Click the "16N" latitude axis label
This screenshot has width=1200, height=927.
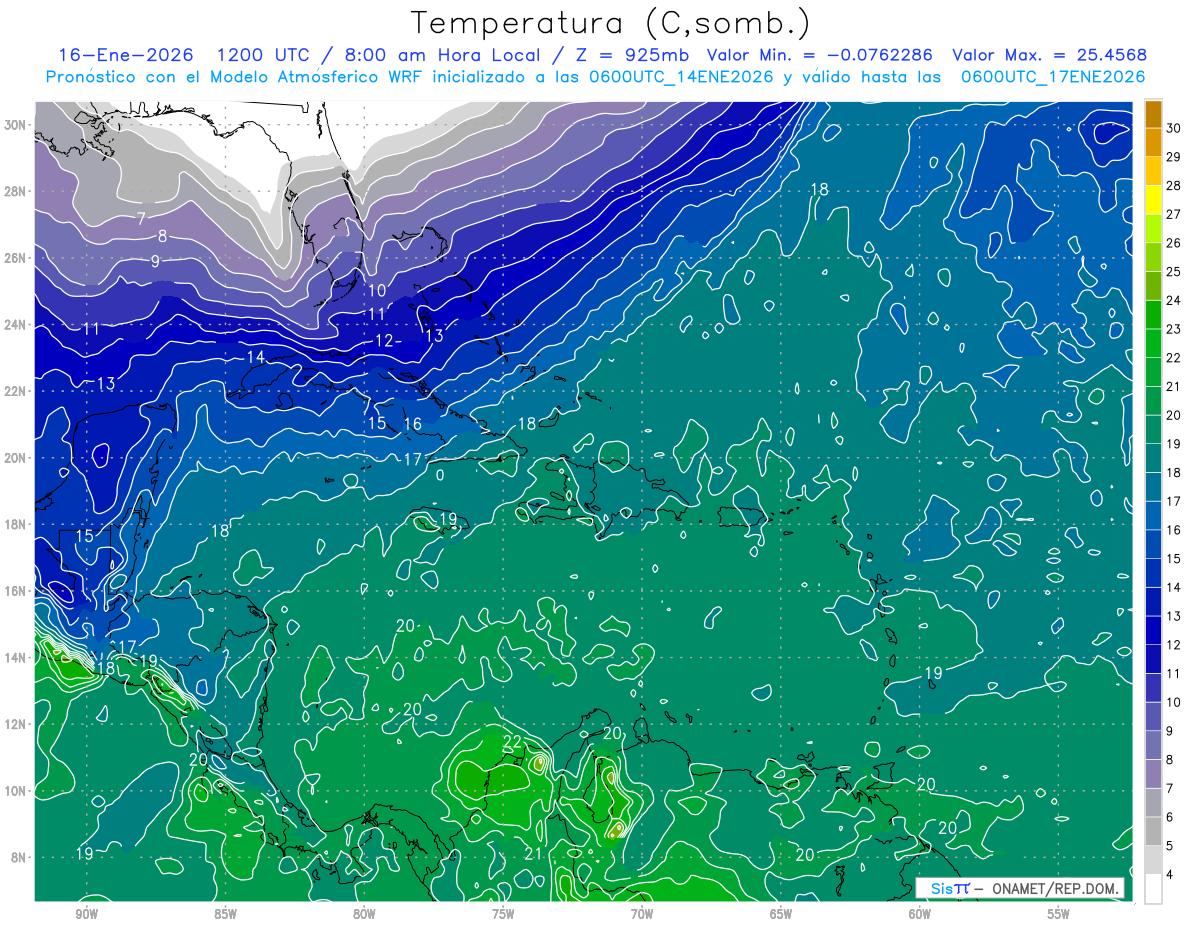pyautogui.click(x=17, y=591)
